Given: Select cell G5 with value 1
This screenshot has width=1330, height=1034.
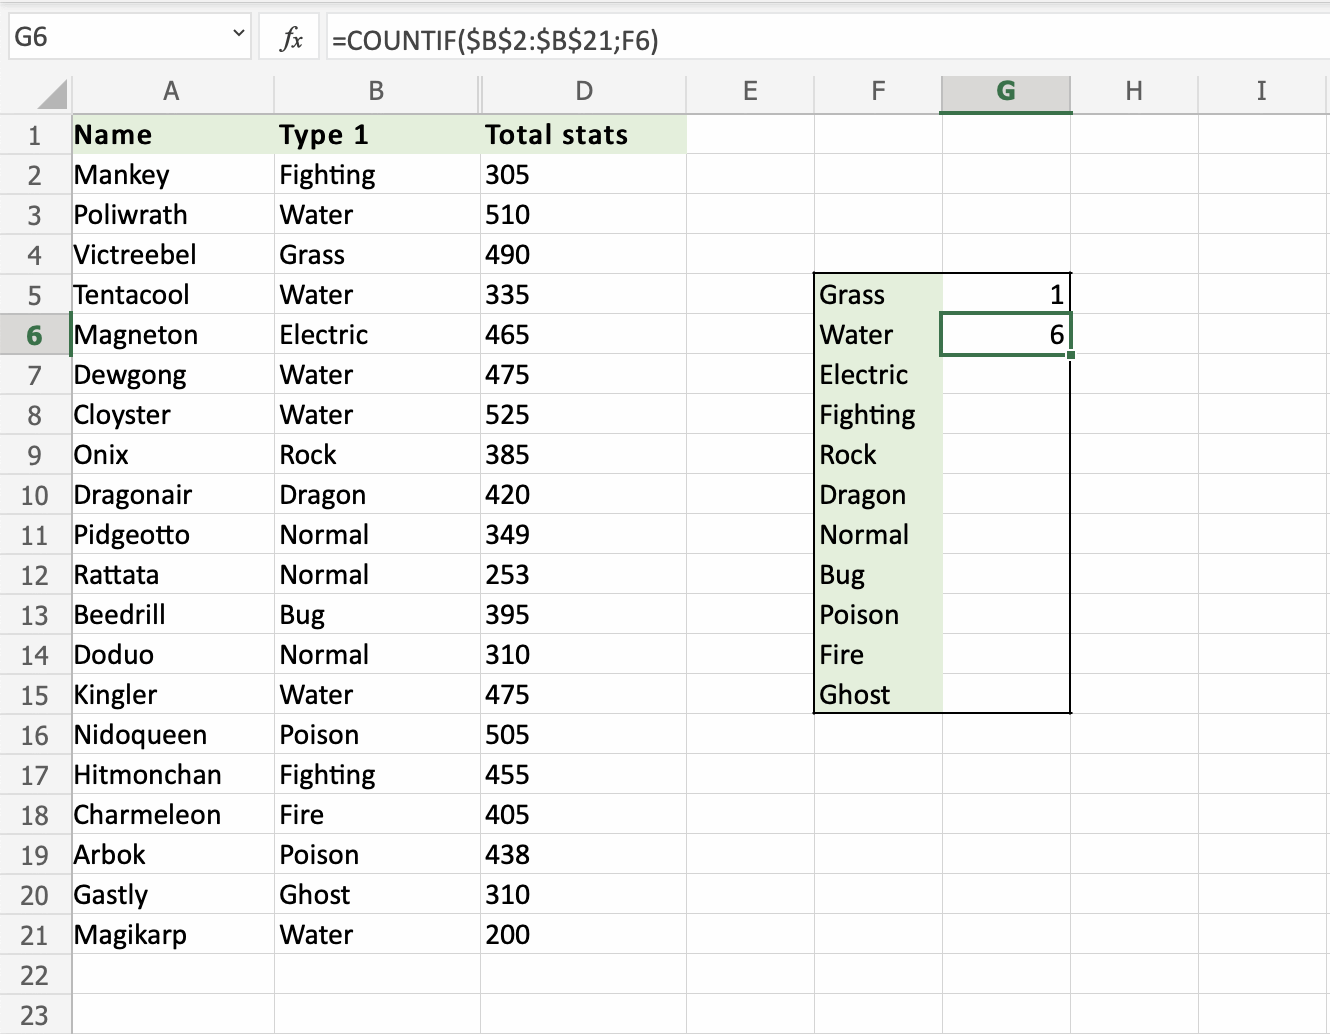Looking at the screenshot, I should [x=1006, y=295].
